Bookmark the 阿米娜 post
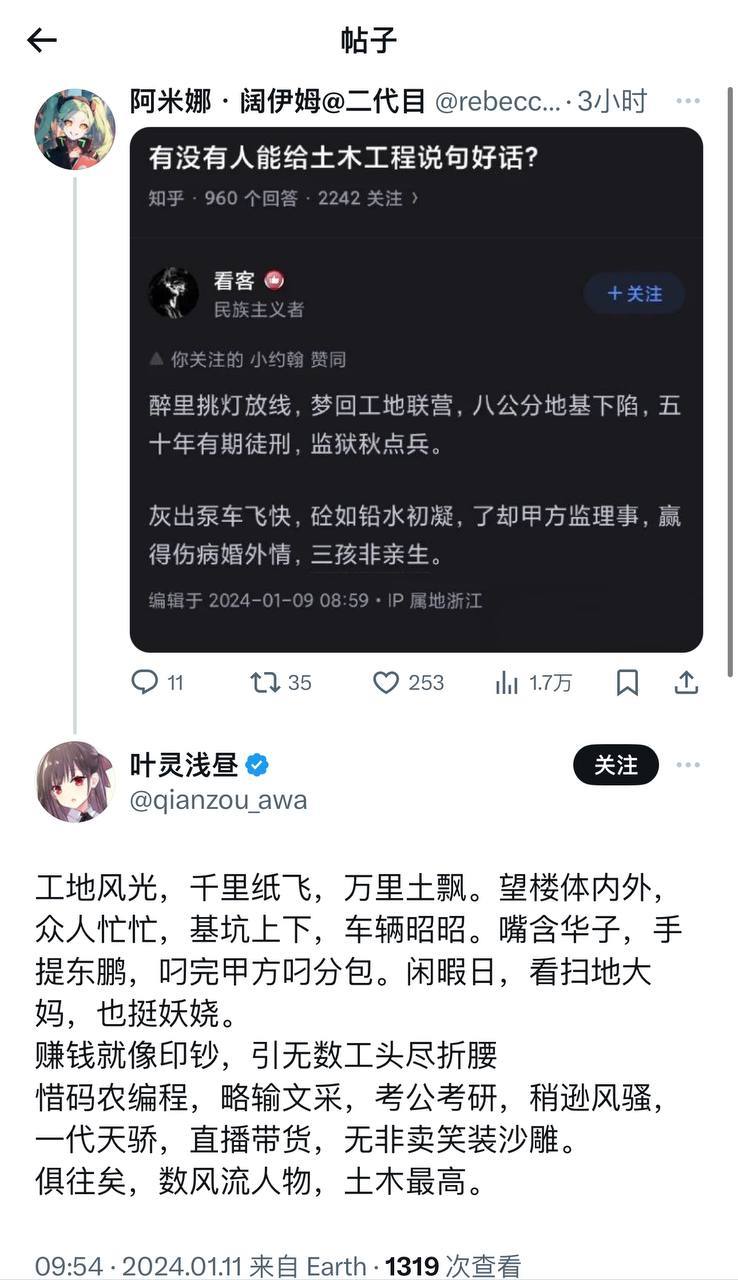 [x=627, y=683]
